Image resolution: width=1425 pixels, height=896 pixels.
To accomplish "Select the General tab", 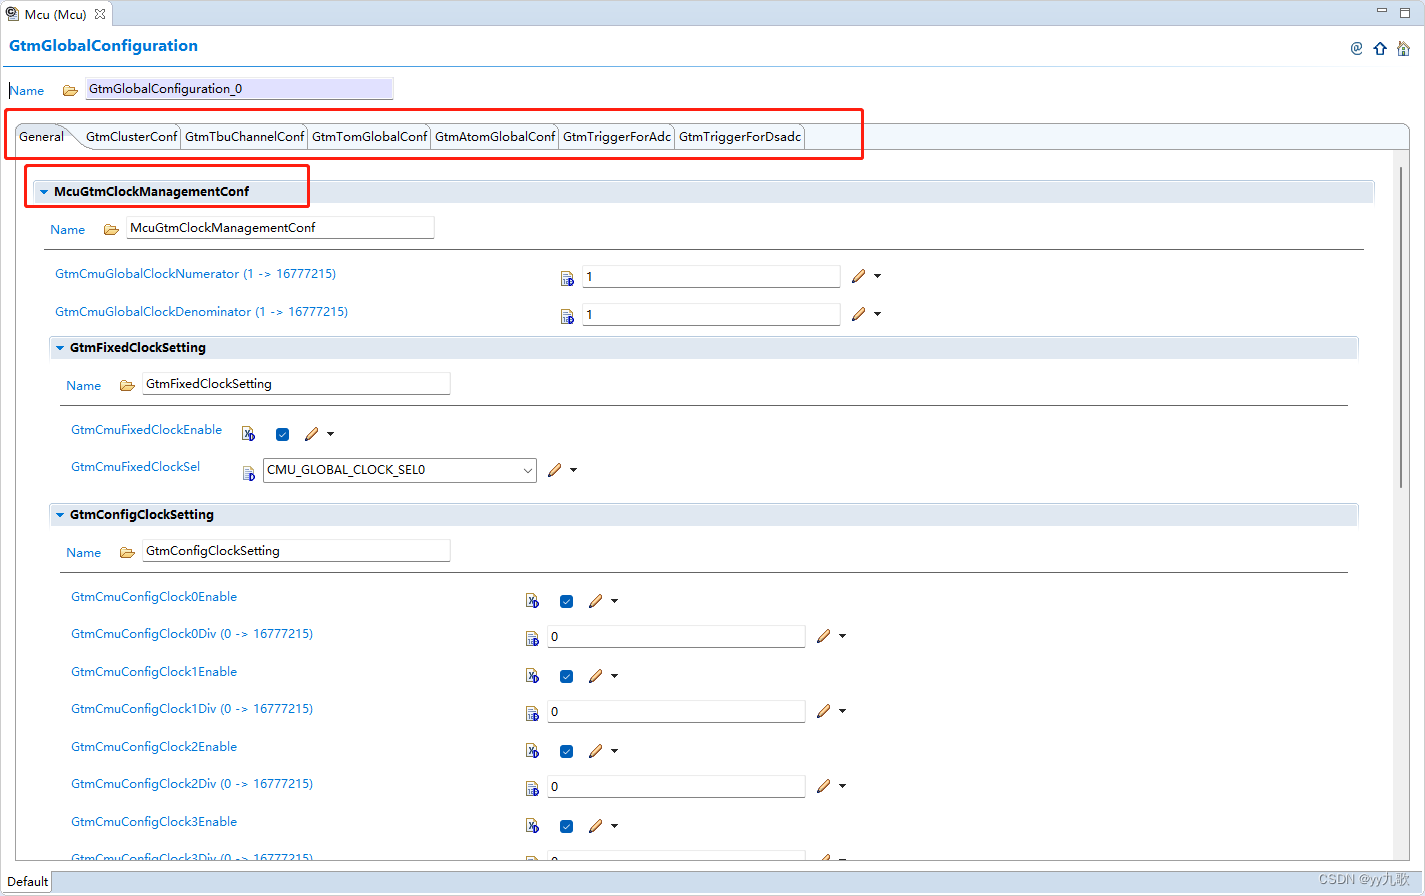I will coord(41,137).
